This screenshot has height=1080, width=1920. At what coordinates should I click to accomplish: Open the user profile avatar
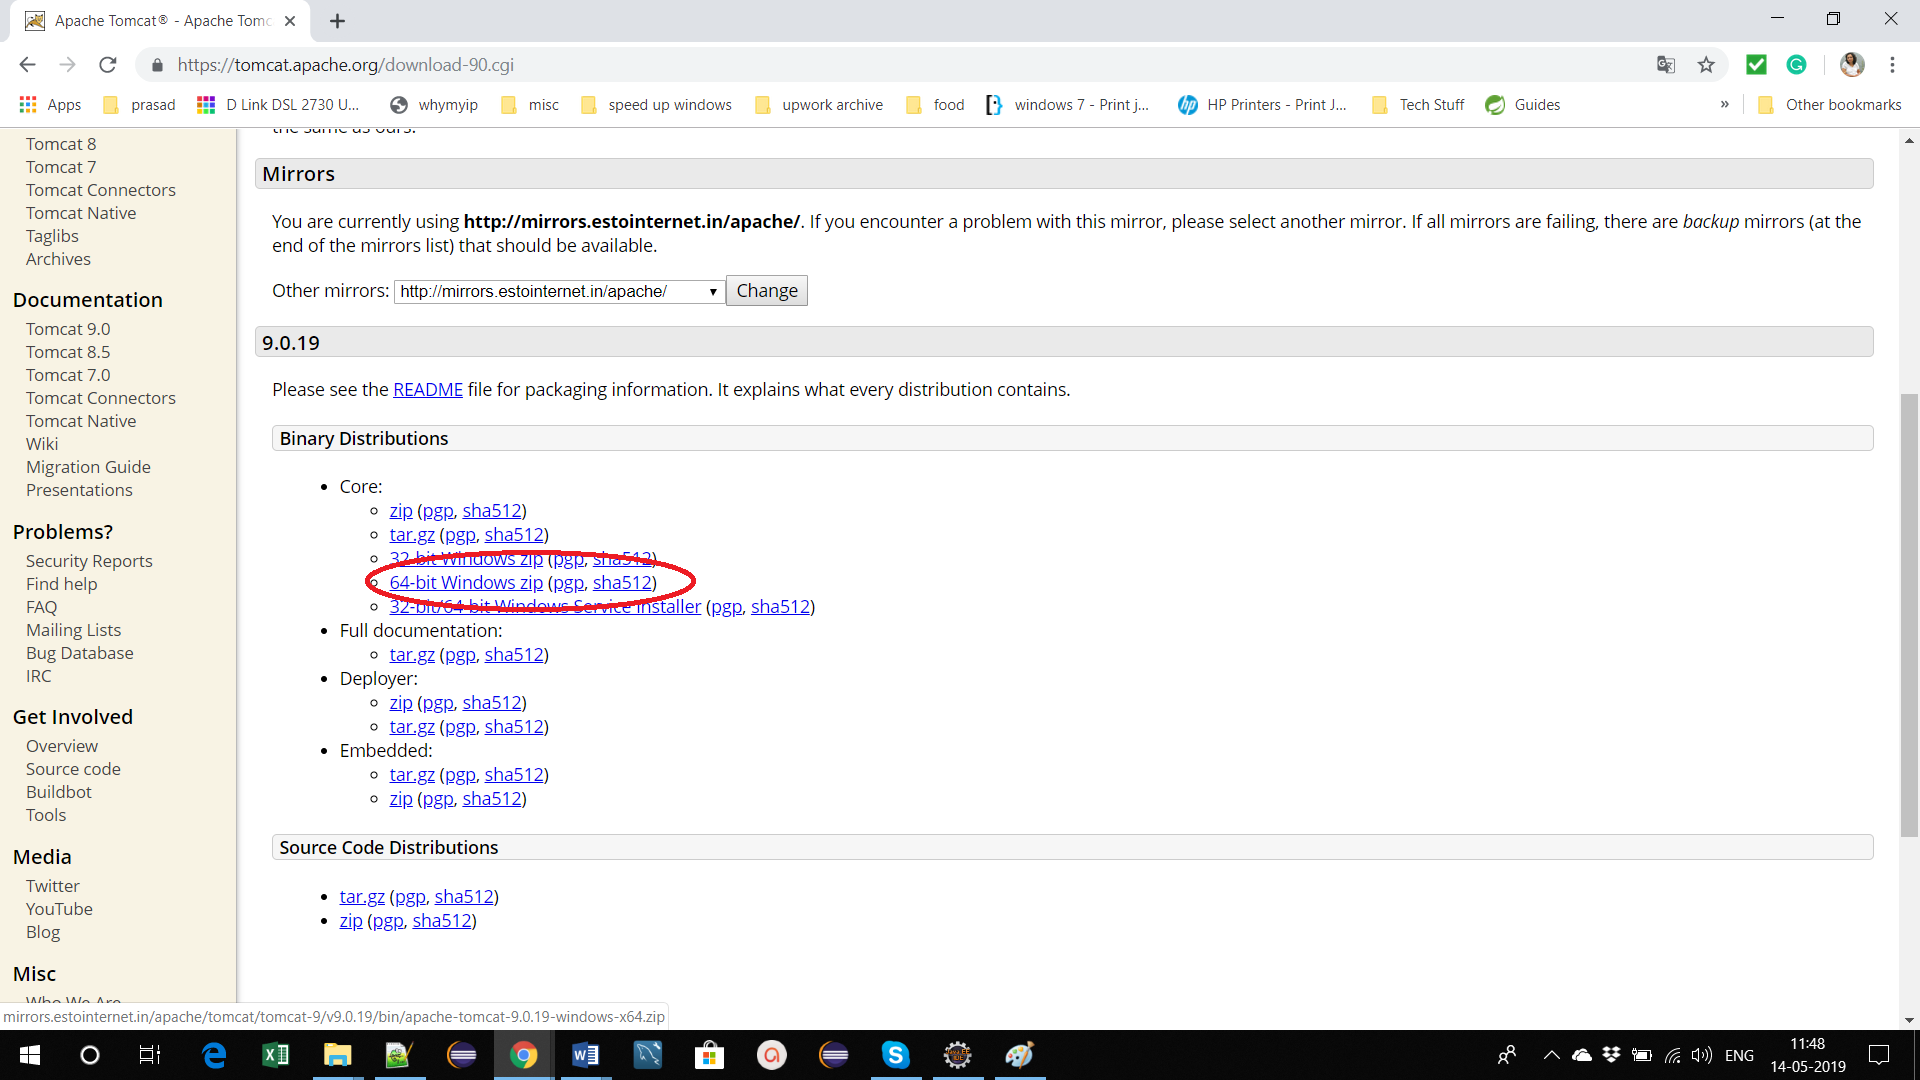[1852, 65]
